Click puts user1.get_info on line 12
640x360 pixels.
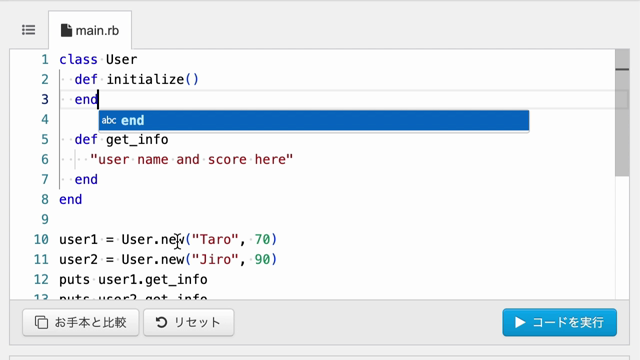pyautogui.click(x=133, y=280)
